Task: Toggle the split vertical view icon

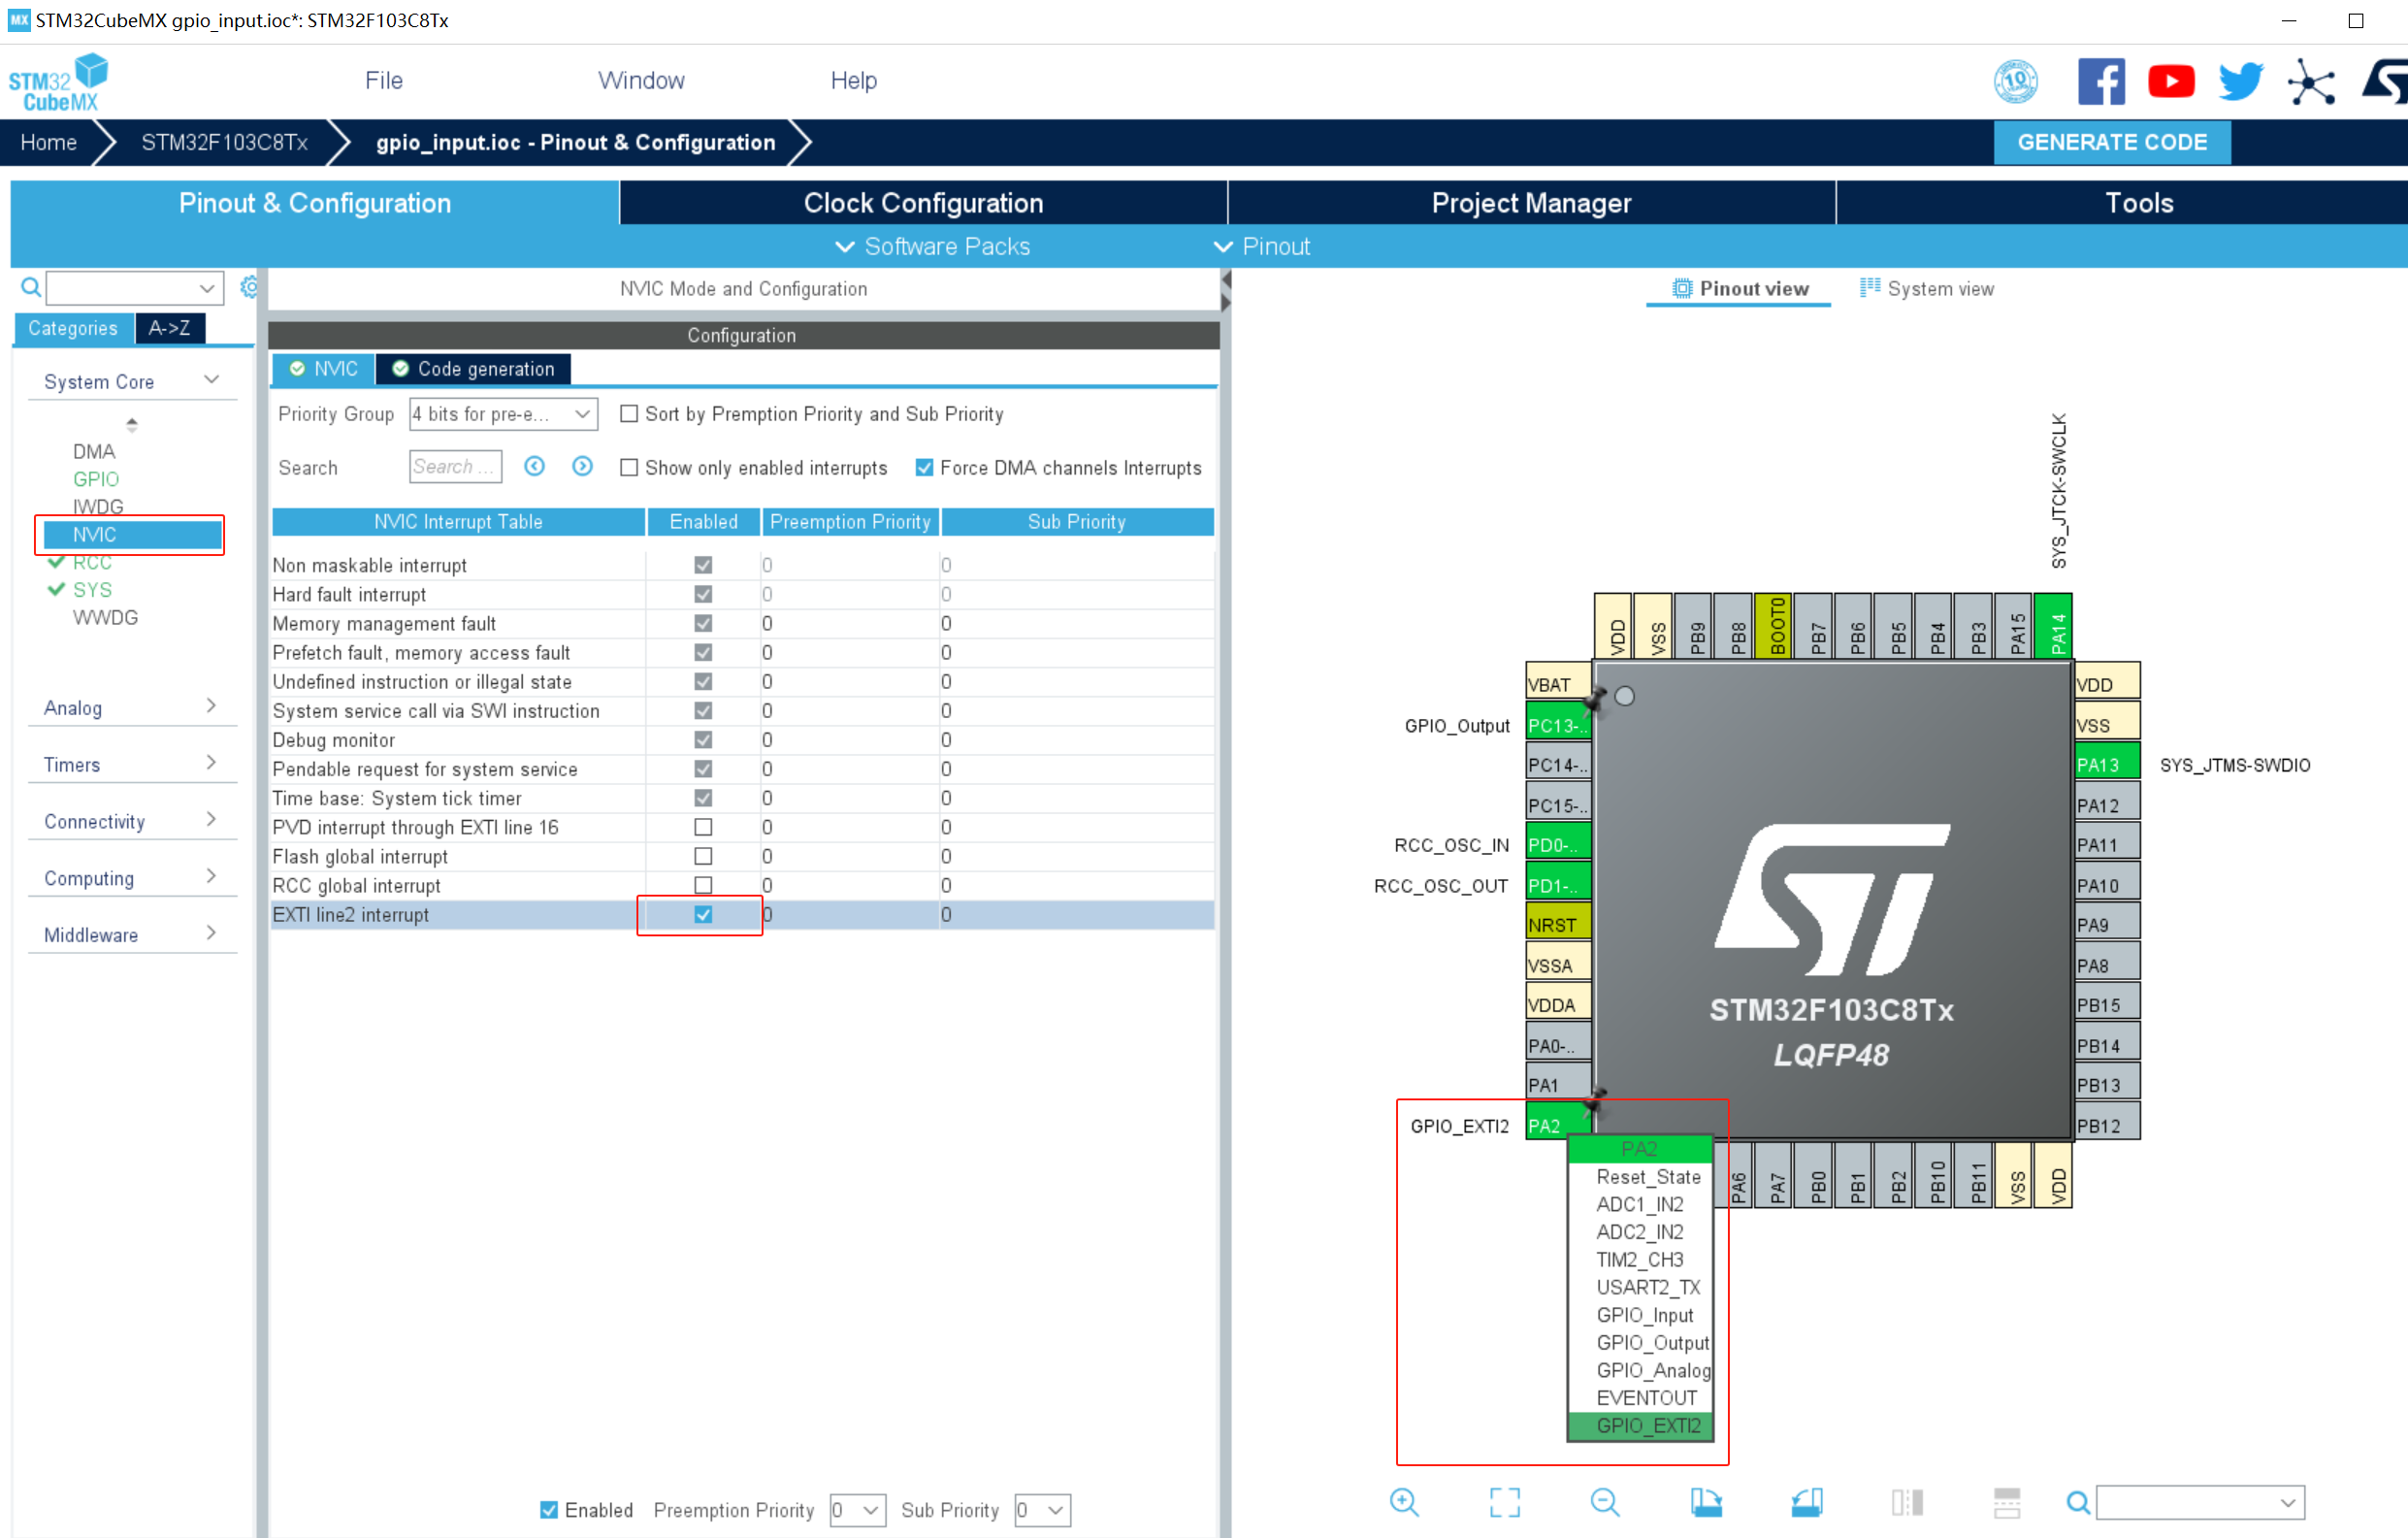Action: tap(1907, 1501)
